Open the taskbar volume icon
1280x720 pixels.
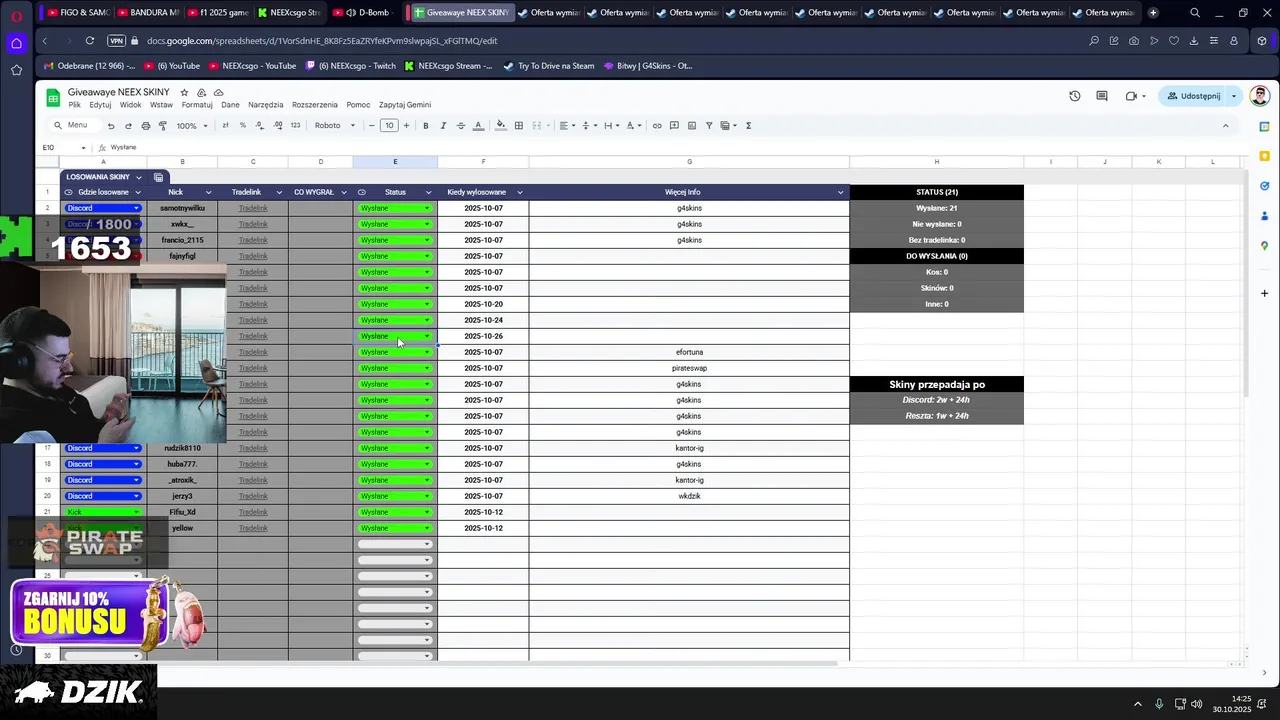click(1199, 704)
